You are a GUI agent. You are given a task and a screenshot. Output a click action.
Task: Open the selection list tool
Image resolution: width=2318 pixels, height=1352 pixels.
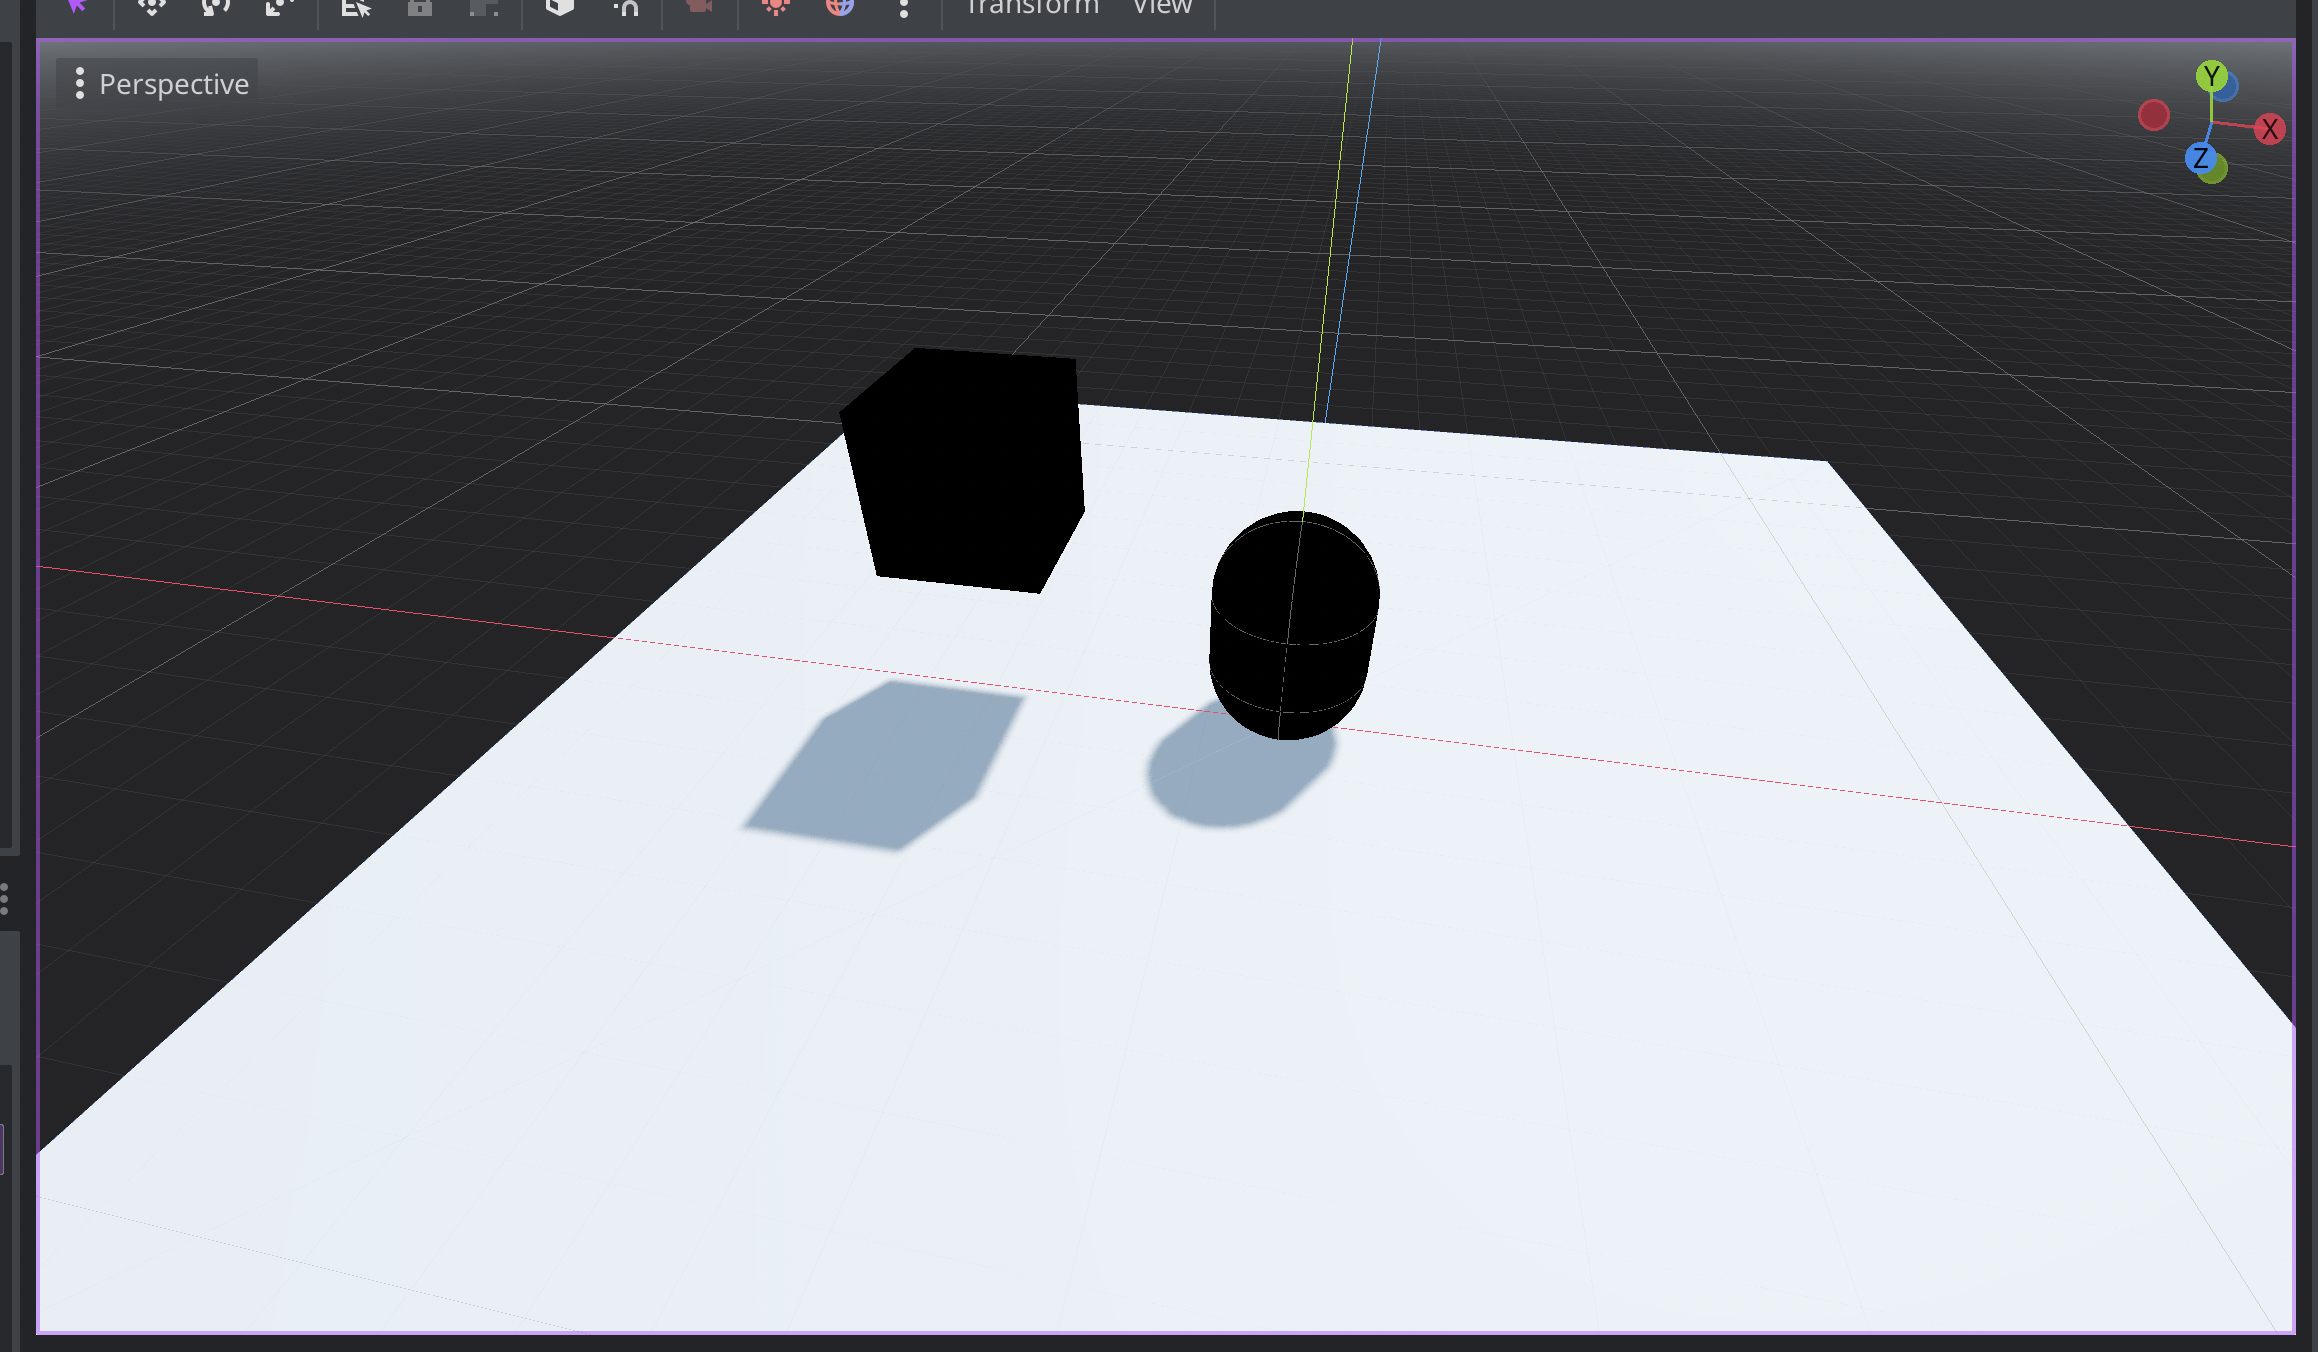[x=355, y=6]
